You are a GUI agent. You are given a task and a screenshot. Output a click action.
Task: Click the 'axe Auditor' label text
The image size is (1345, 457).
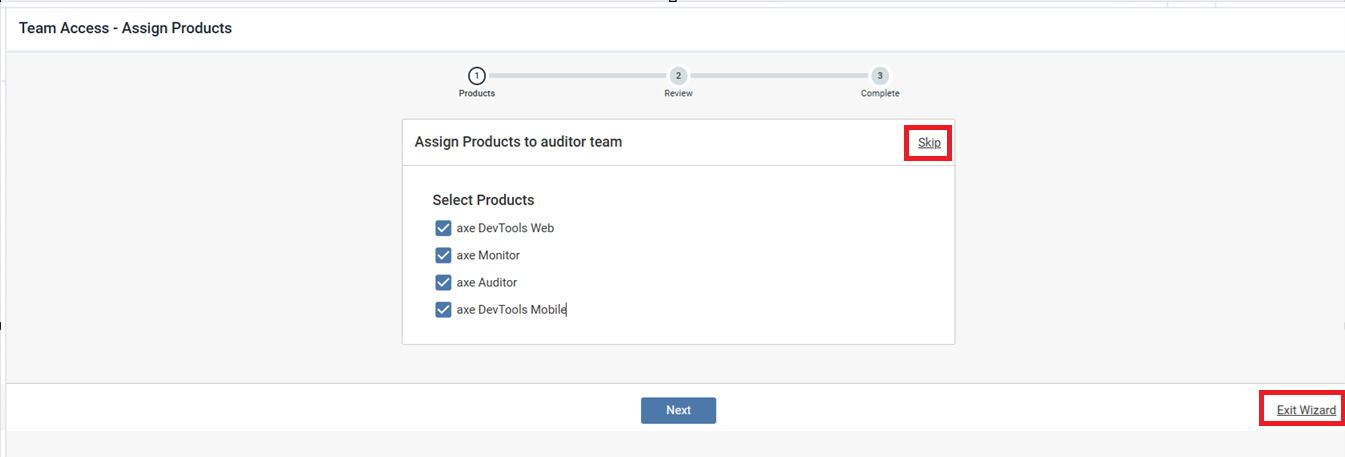486,283
